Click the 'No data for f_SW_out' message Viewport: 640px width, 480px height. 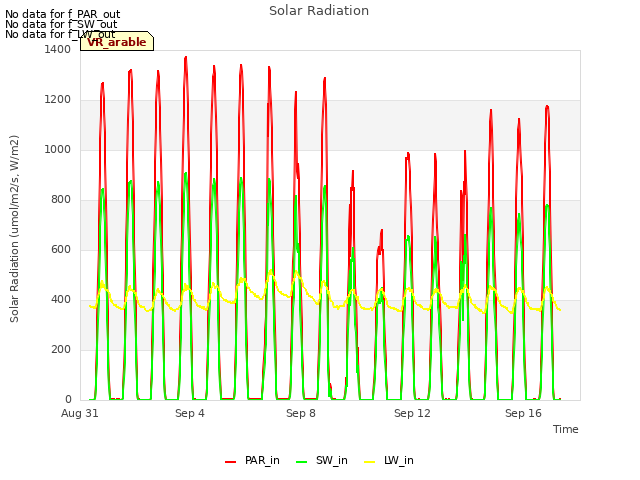point(61,24)
